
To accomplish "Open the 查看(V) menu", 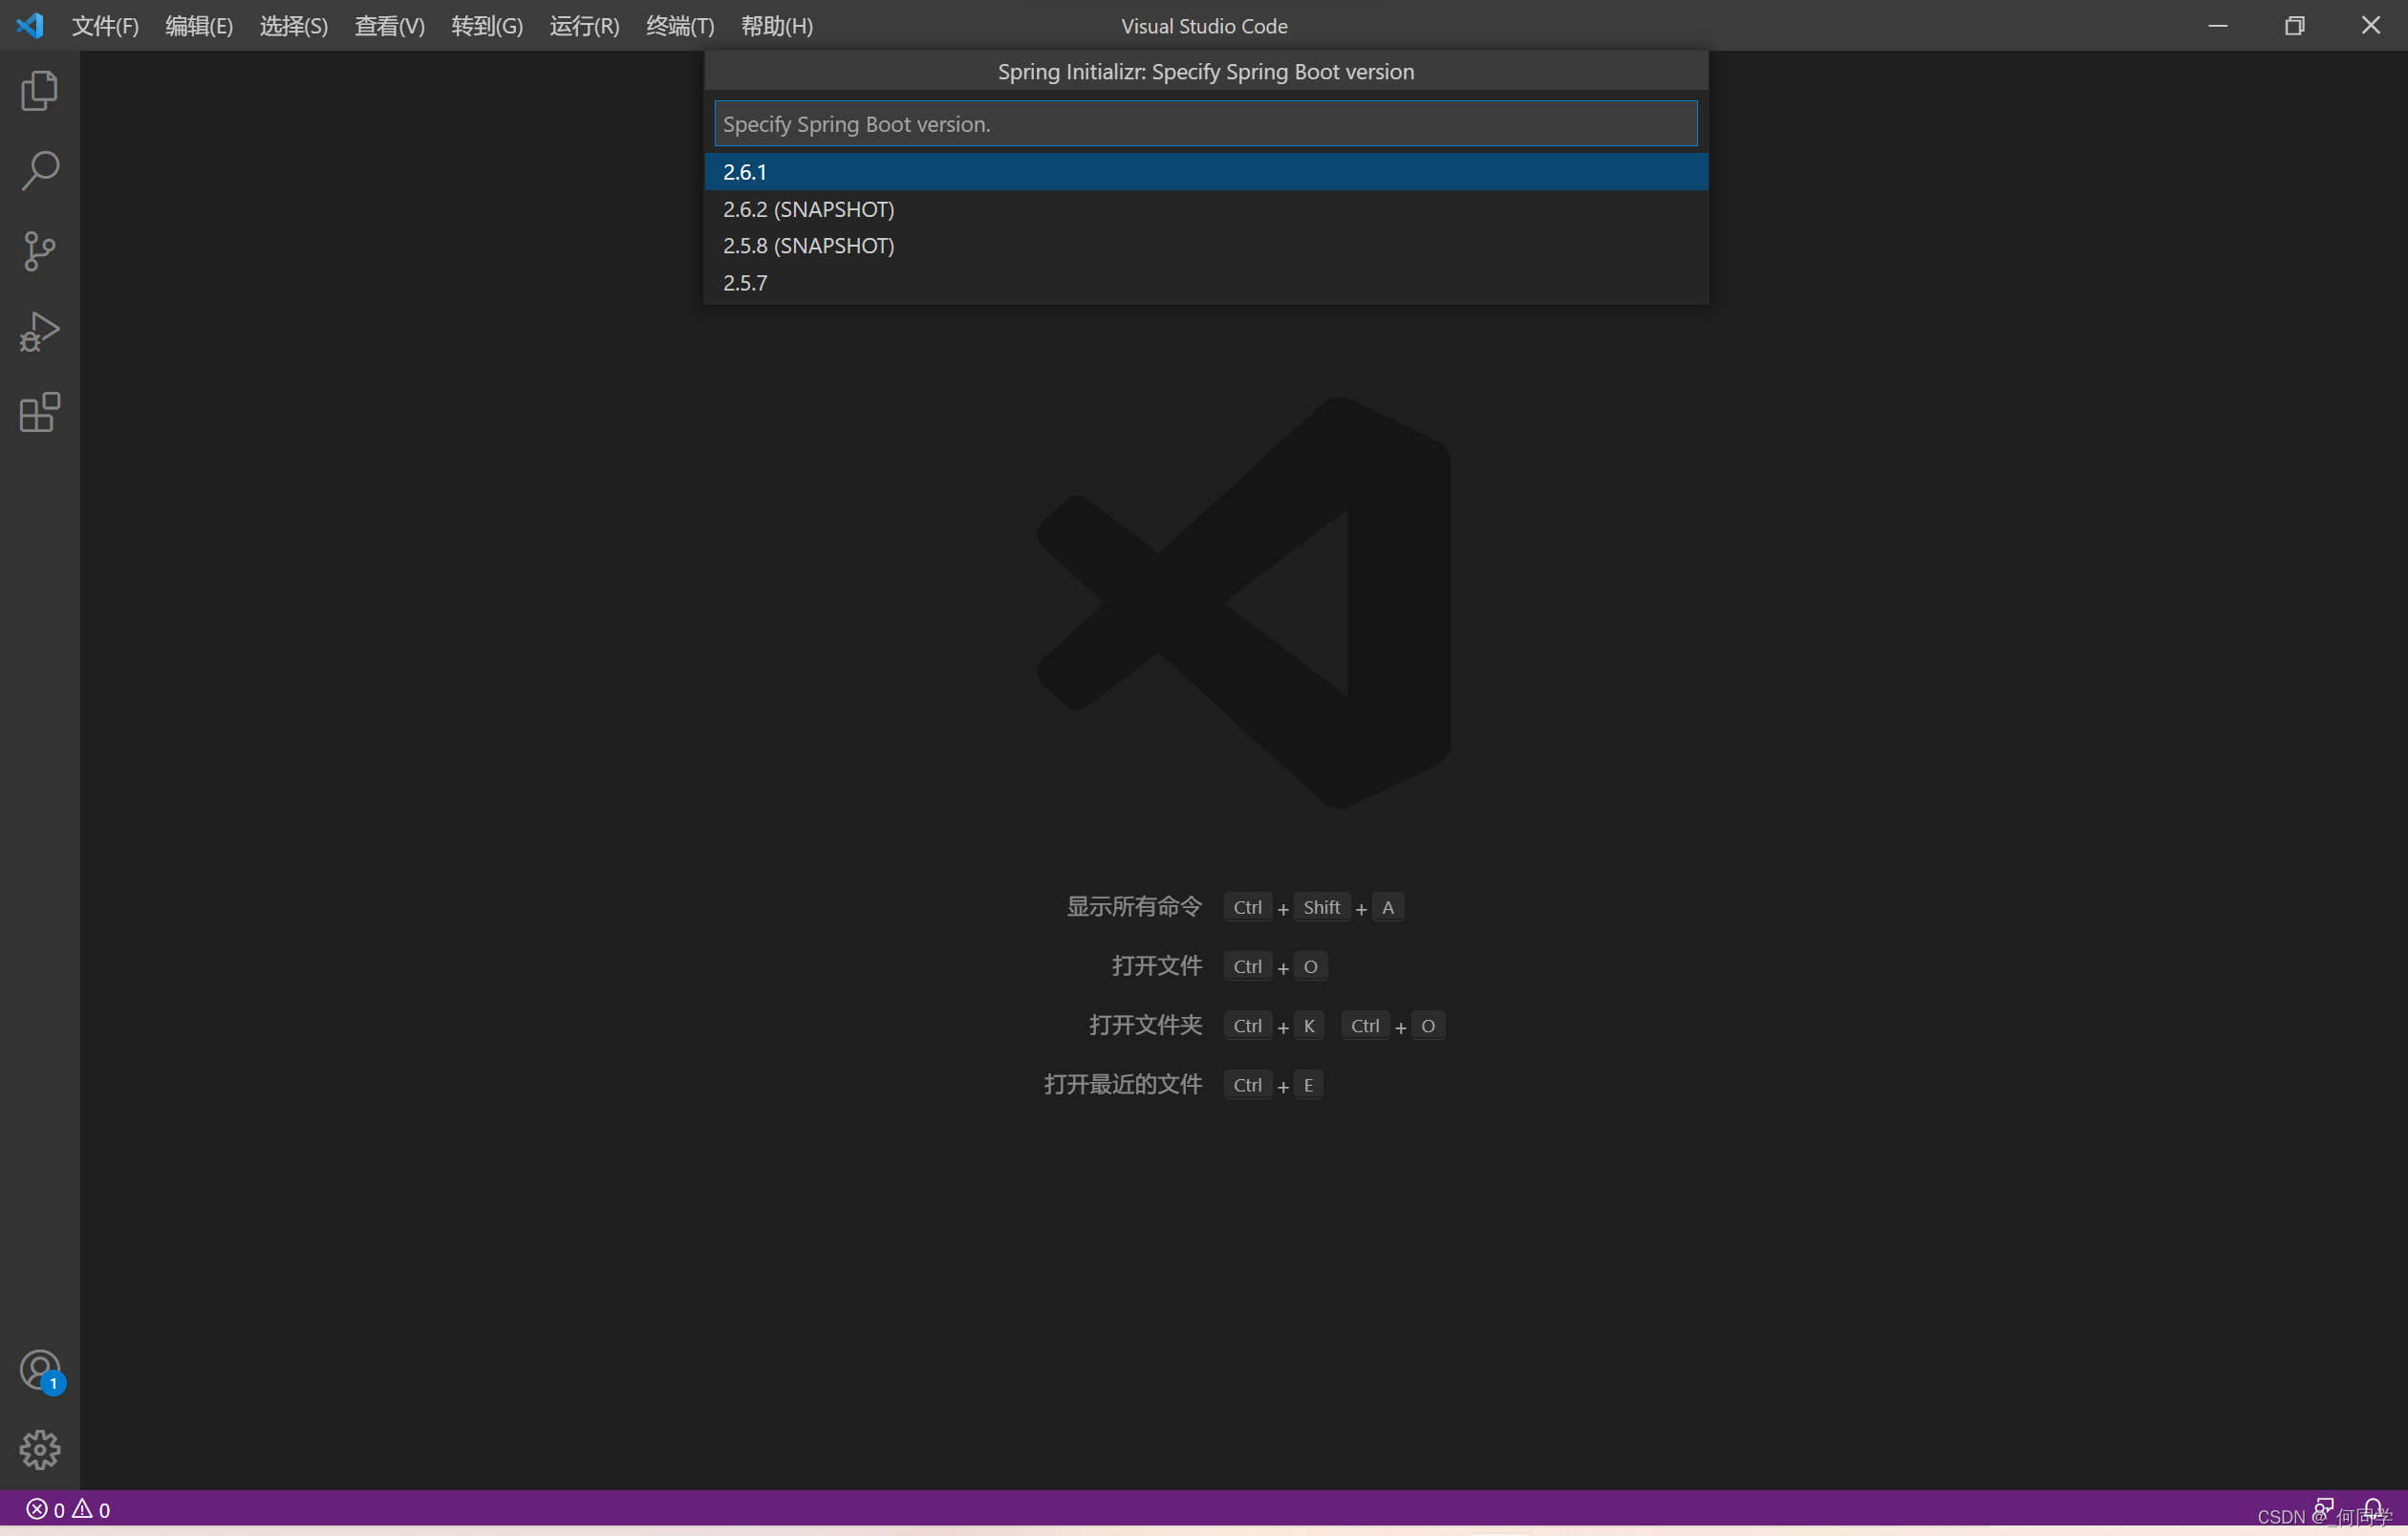I will pos(389,26).
